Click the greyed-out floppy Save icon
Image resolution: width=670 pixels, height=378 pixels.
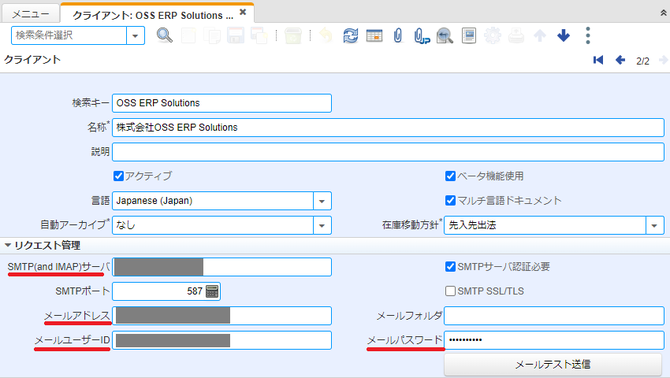235,35
